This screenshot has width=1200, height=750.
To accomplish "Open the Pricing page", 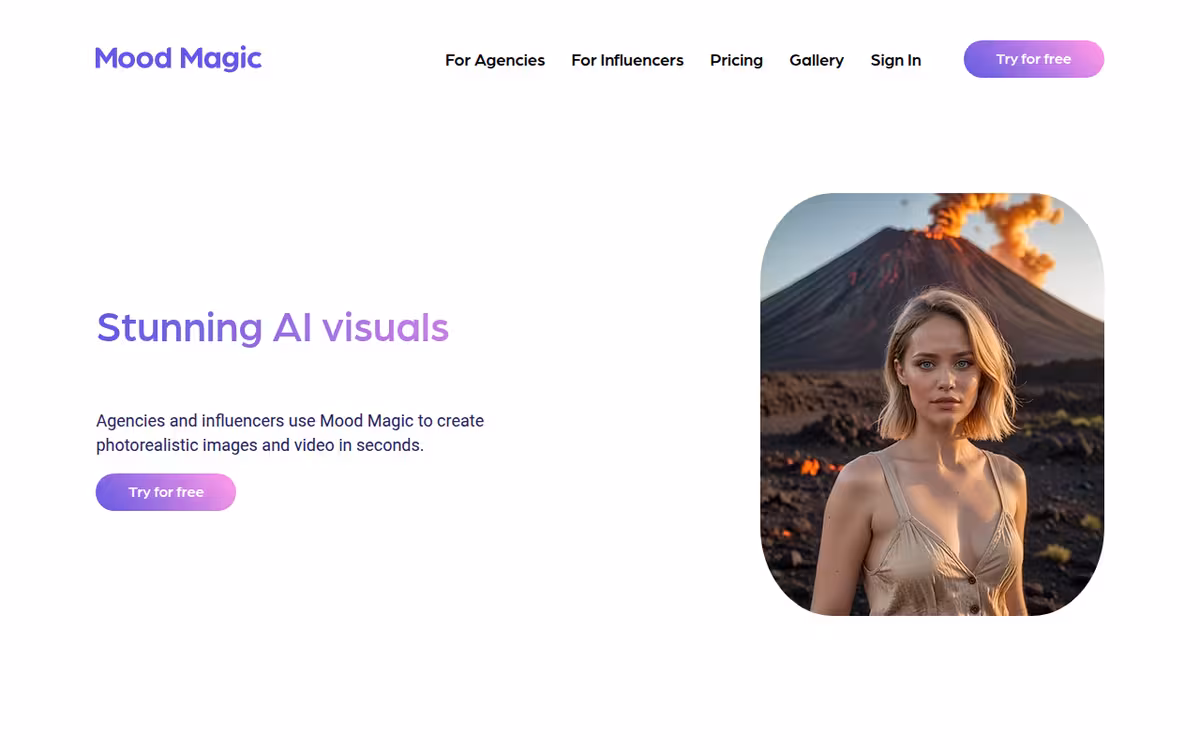I will 736,60.
